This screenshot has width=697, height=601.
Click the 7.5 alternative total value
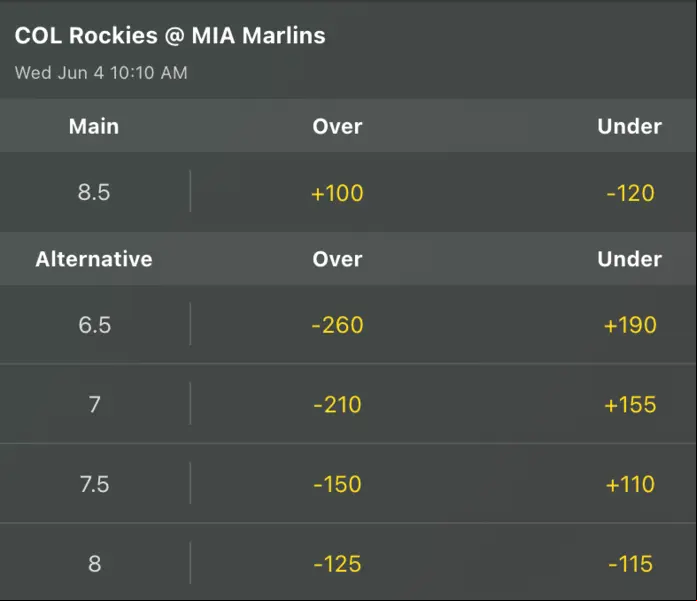tap(94, 484)
